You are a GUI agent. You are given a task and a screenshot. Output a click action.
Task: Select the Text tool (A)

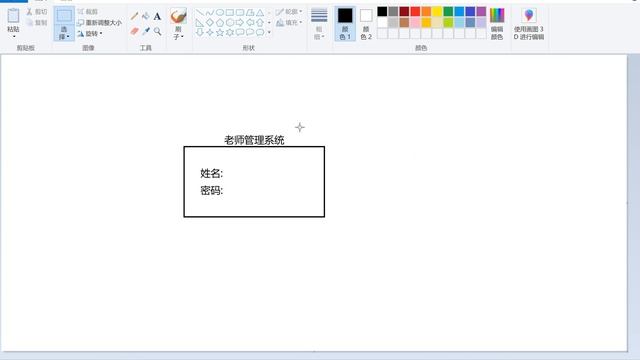(157, 16)
